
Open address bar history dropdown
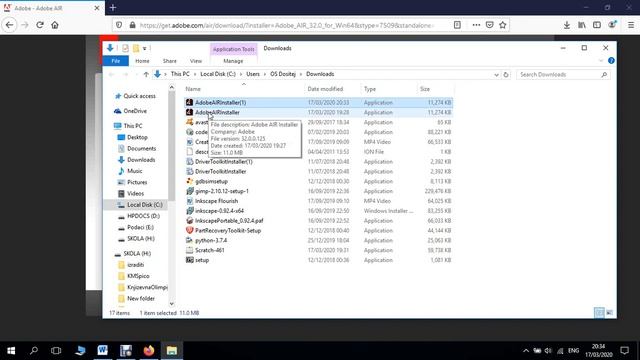coord(496,75)
